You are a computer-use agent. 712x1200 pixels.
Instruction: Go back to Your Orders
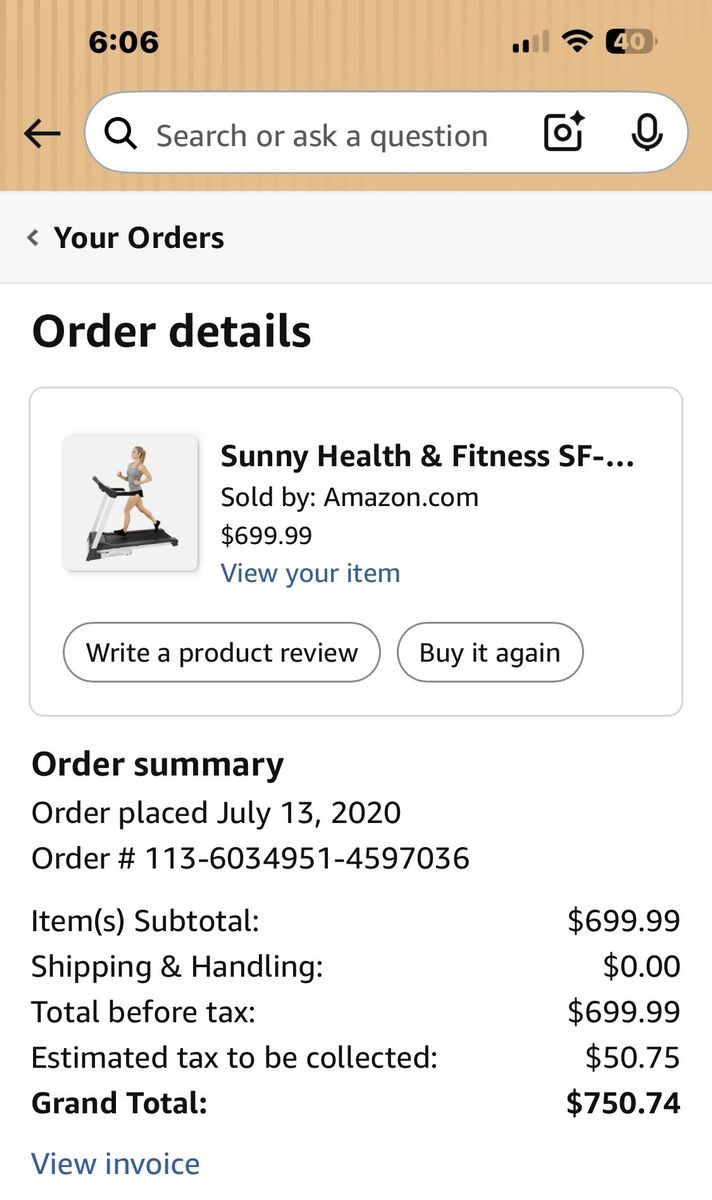coord(138,238)
